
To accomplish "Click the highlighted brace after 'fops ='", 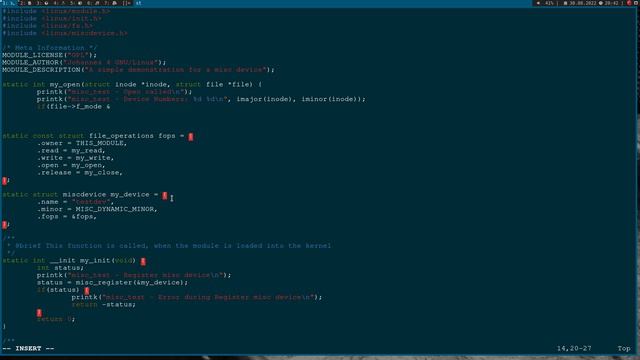I will (191, 137).
